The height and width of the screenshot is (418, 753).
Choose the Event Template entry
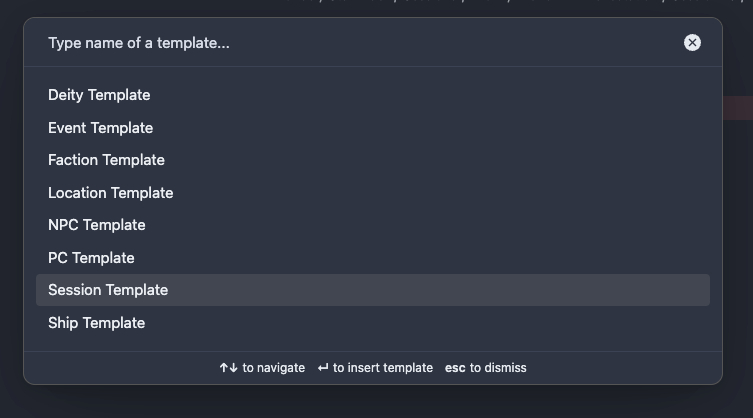coord(100,128)
